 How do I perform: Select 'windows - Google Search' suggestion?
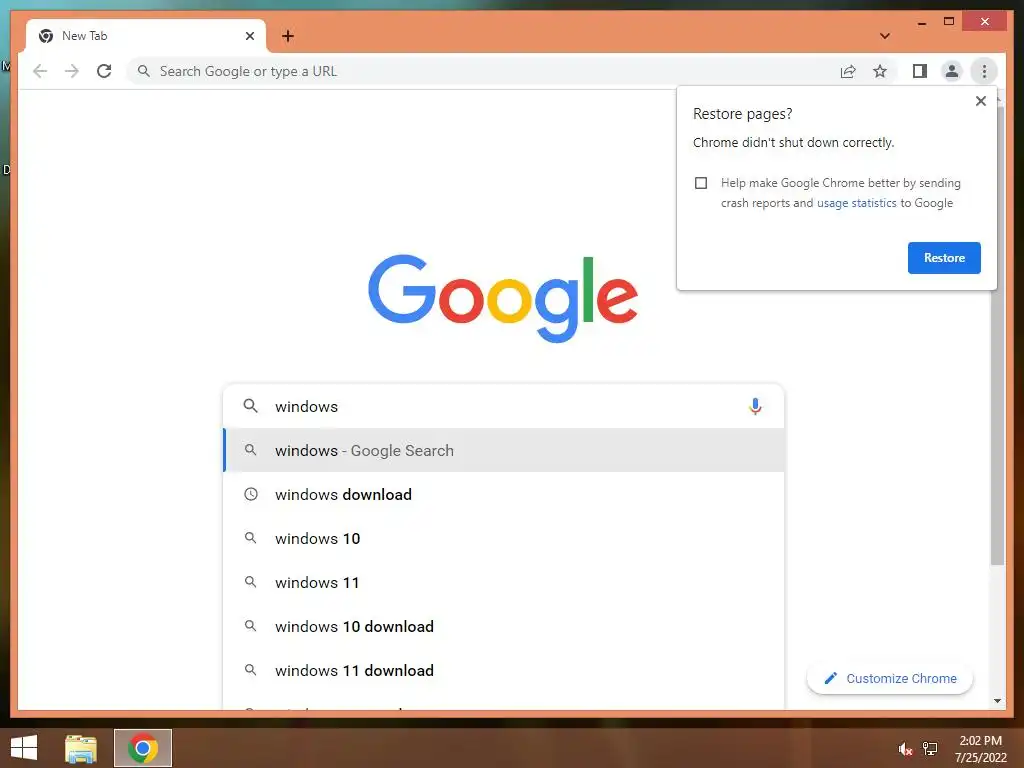504,451
